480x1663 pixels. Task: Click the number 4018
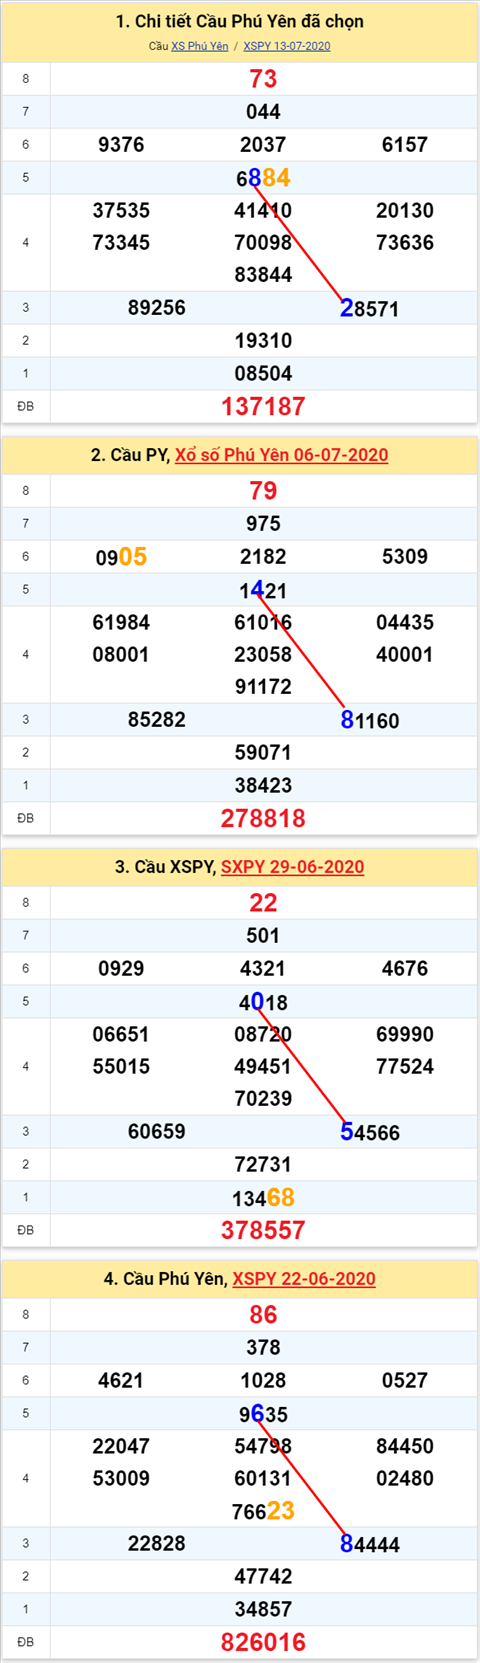point(263,1002)
